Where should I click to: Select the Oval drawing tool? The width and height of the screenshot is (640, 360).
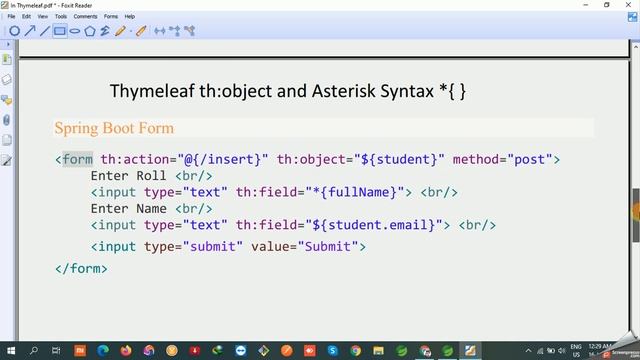click(14, 31)
